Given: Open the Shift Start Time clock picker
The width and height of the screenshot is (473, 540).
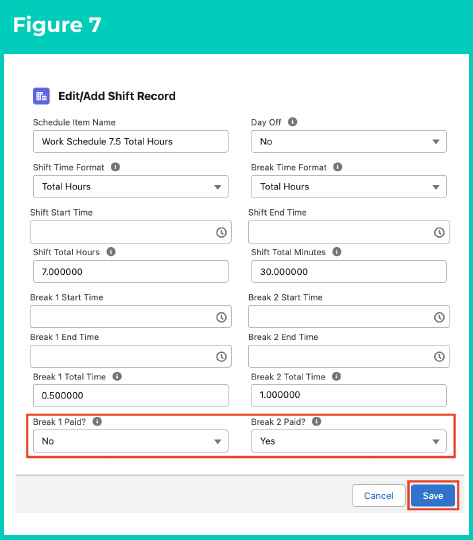Looking at the screenshot, I should pos(221,232).
